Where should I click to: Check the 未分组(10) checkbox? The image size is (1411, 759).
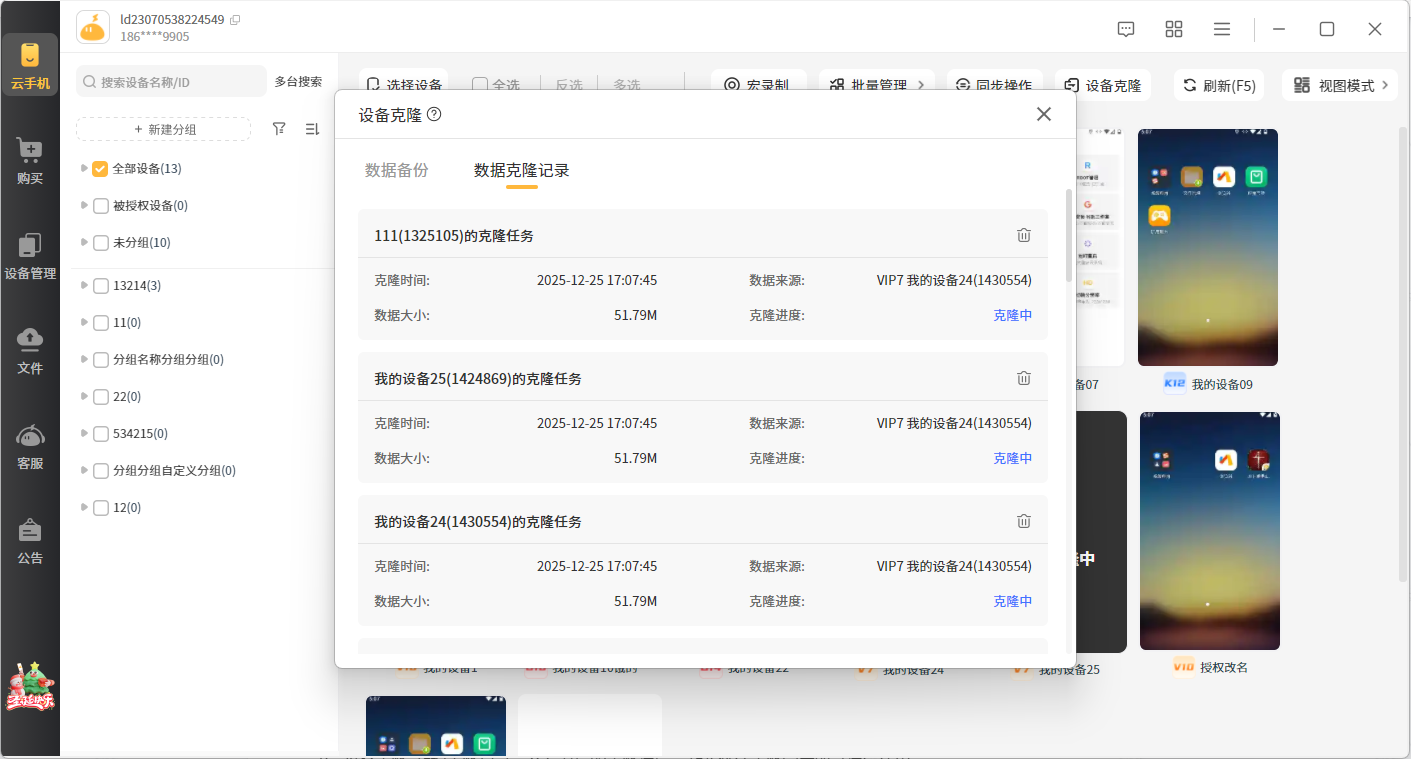coord(100,243)
